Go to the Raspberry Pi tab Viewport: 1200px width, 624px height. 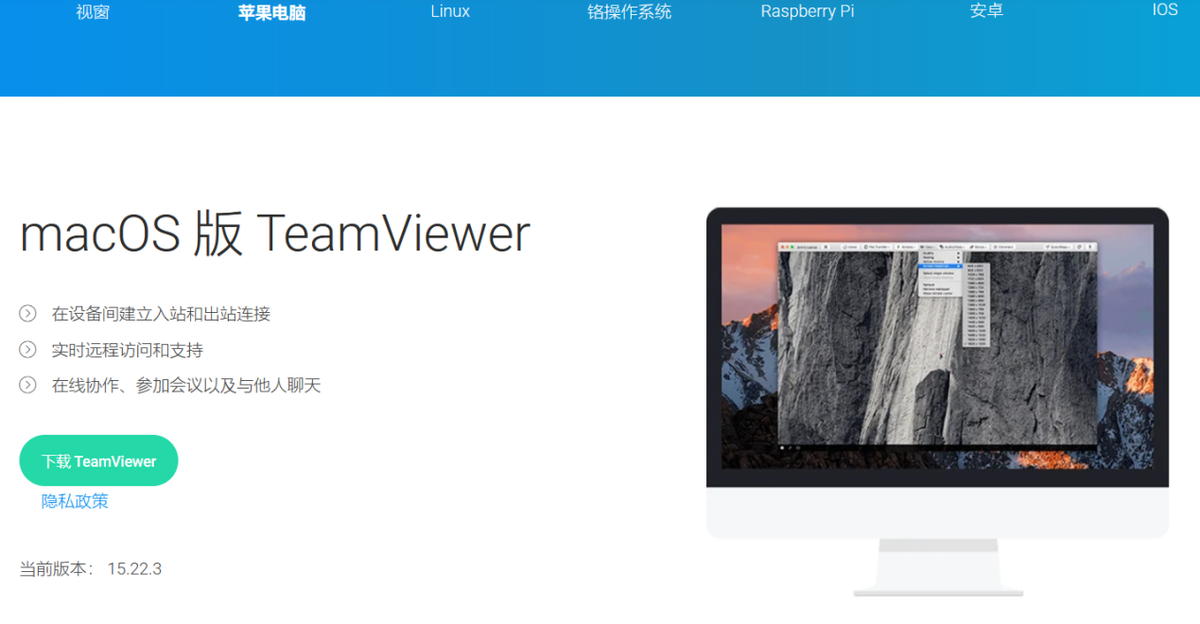(807, 12)
